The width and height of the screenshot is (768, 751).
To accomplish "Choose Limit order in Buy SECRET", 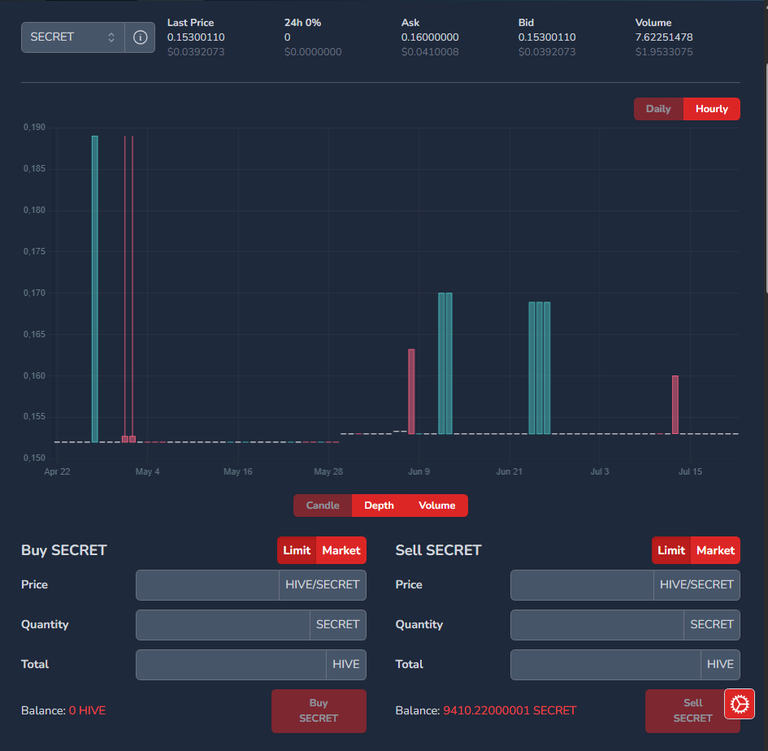I will 297,550.
